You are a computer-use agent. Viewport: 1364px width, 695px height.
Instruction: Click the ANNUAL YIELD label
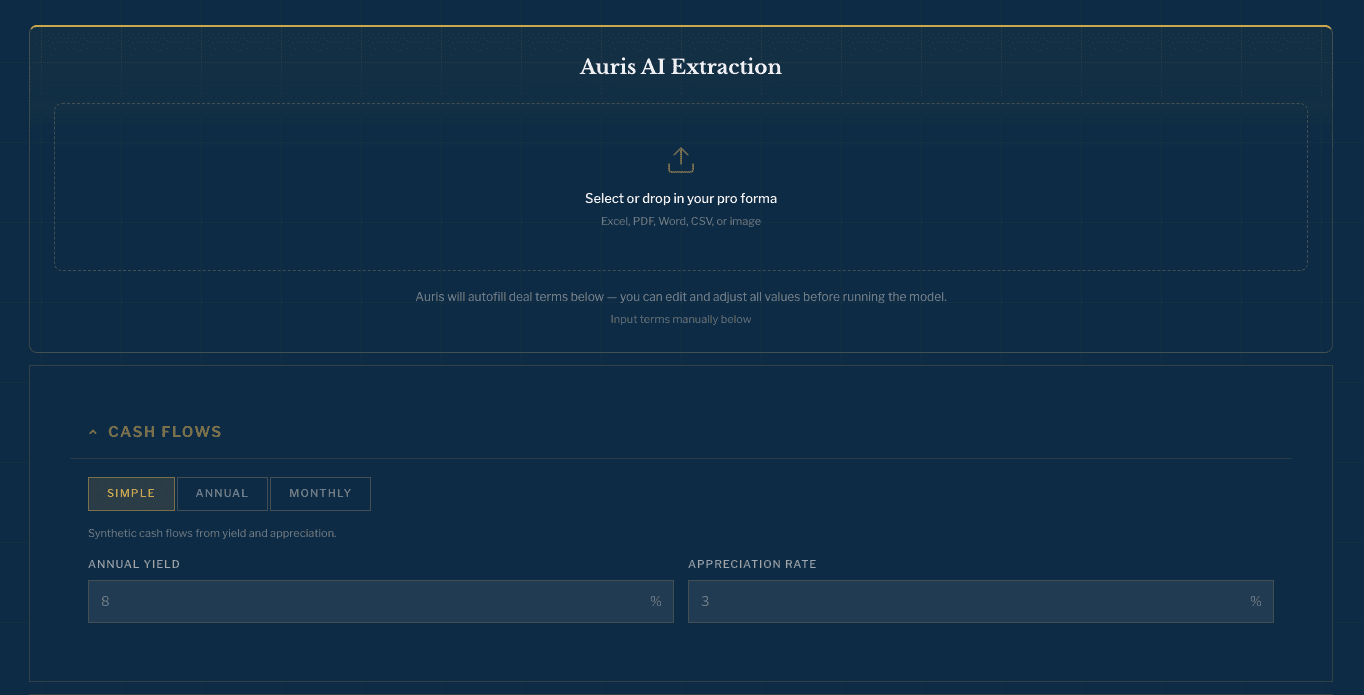[x=134, y=564]
